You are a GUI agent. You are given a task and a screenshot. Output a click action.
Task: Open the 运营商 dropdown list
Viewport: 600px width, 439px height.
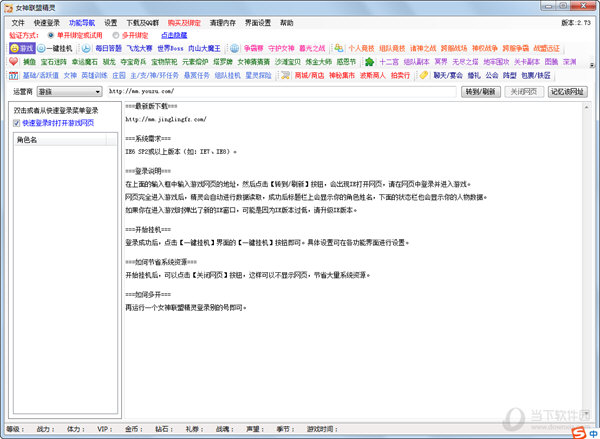69,92
